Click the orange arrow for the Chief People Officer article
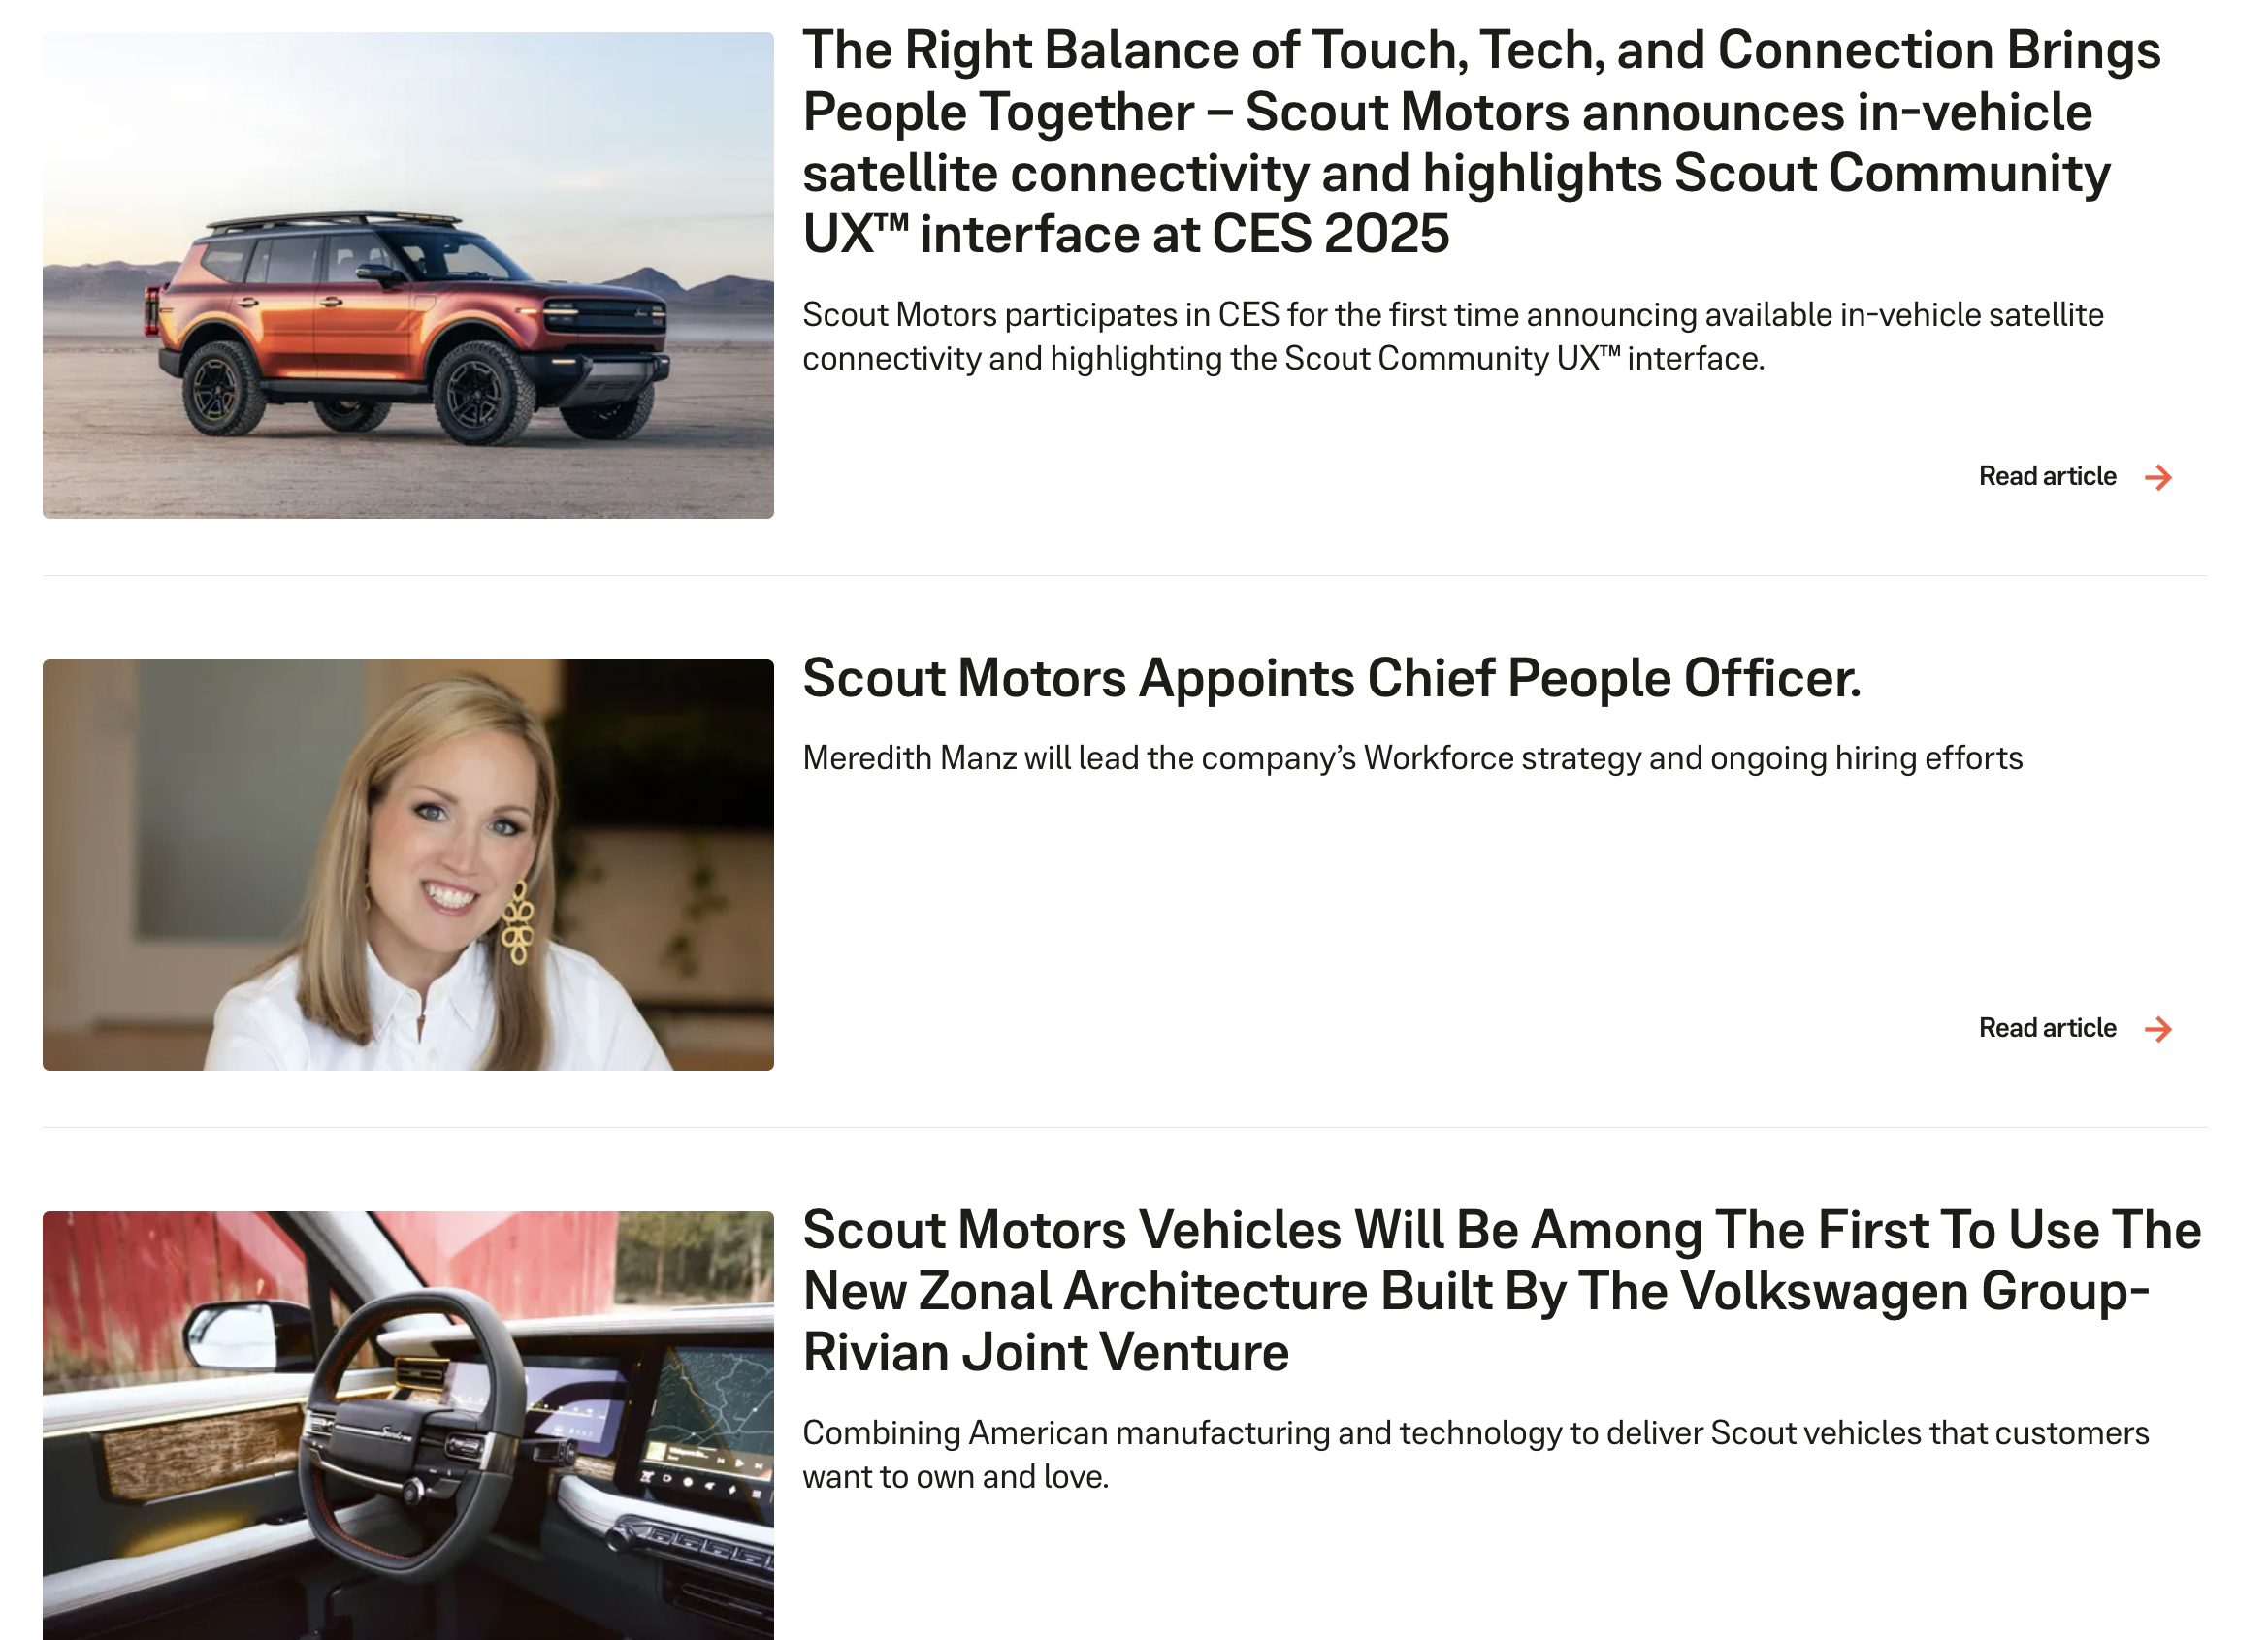The image size is (2268, 1640). tap(2158, 1029)
